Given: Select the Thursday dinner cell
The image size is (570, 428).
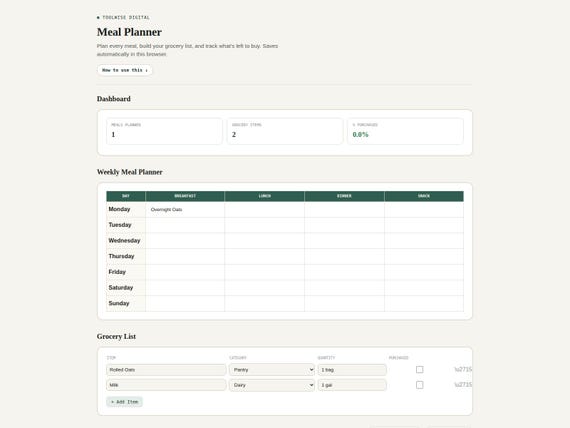Looking at the screenshot, I should [x=344, y=256].
